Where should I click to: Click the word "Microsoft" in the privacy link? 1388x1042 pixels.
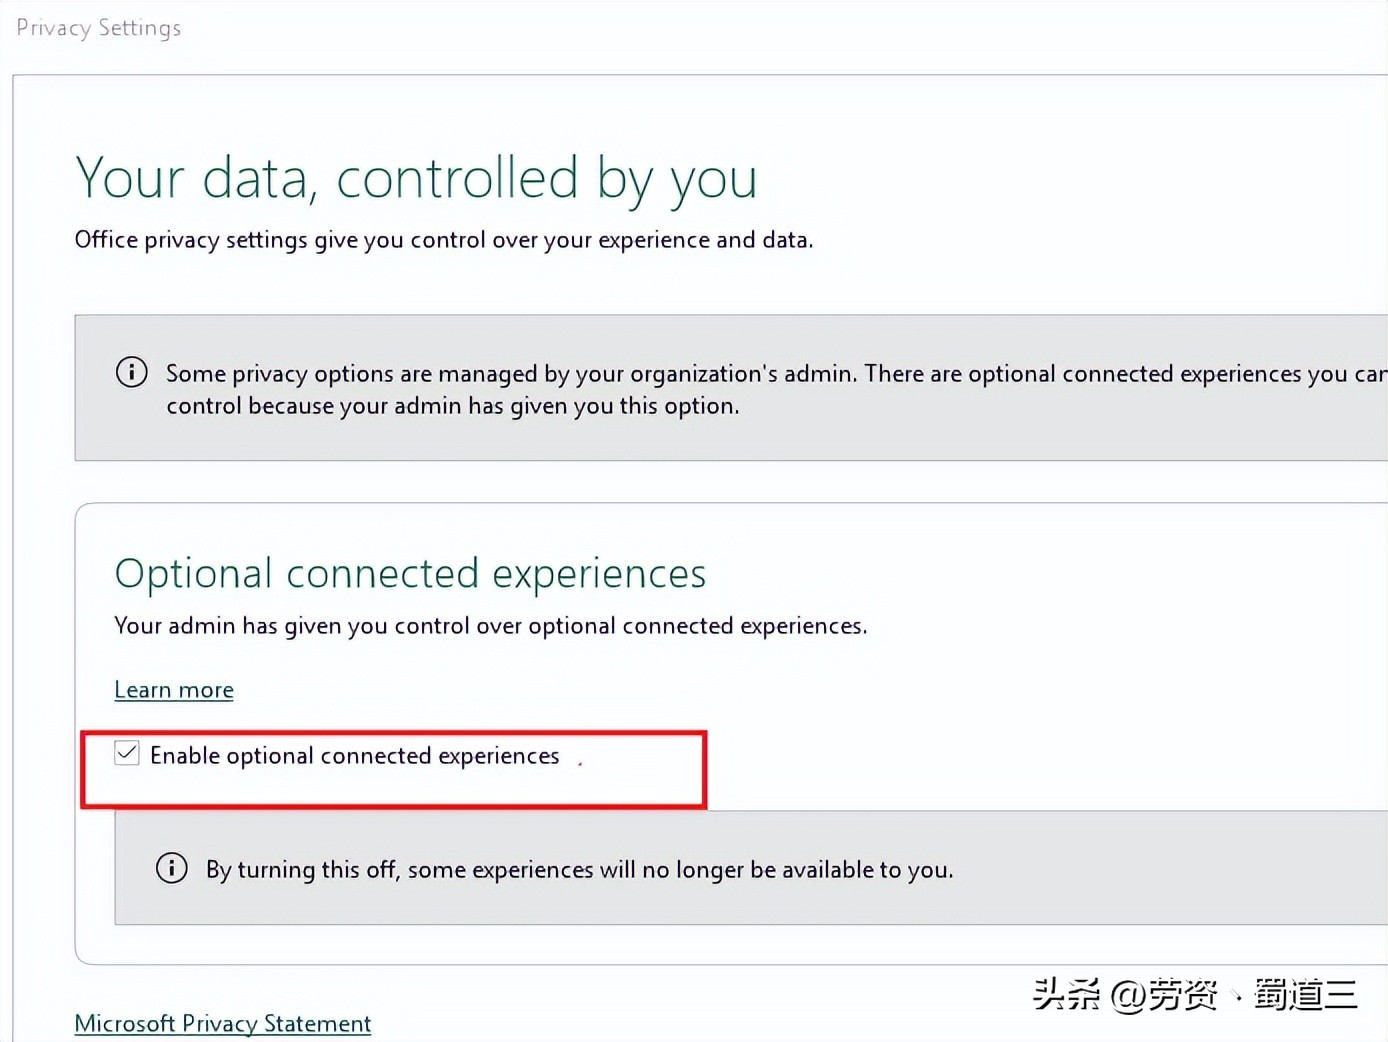125,1023
